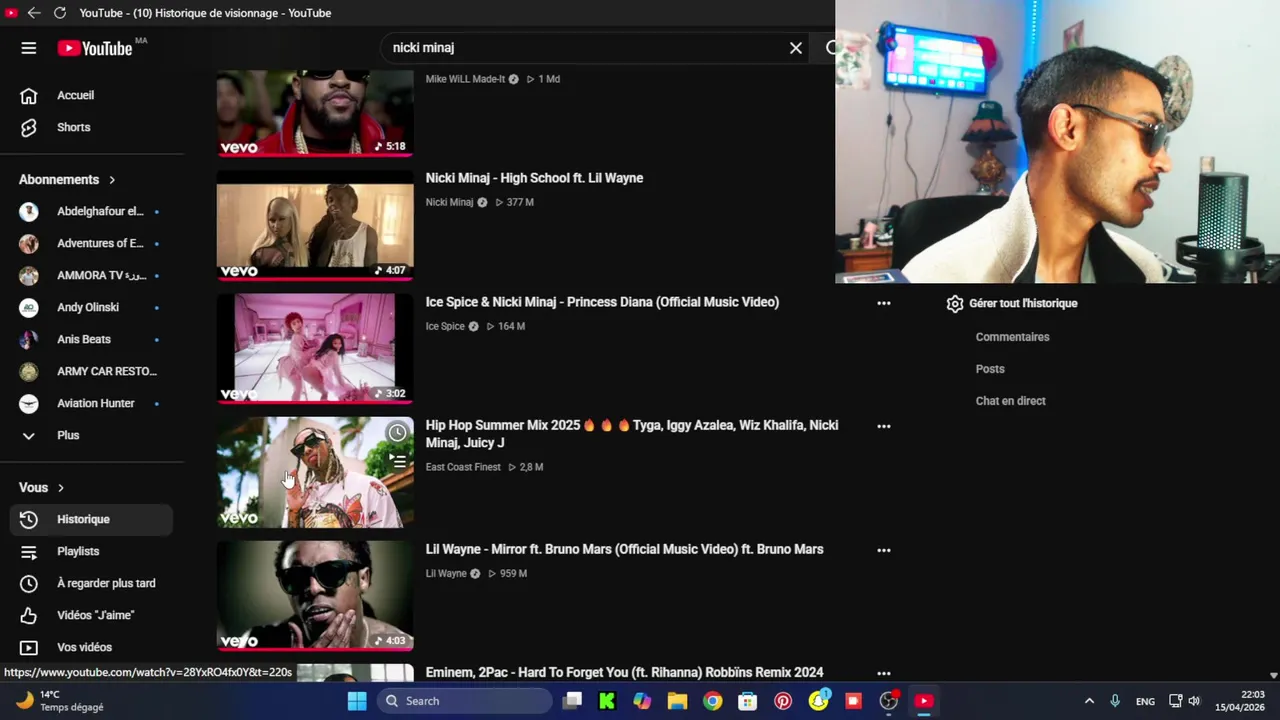Open the weather widget 14°C

click(x=60, y=701)
